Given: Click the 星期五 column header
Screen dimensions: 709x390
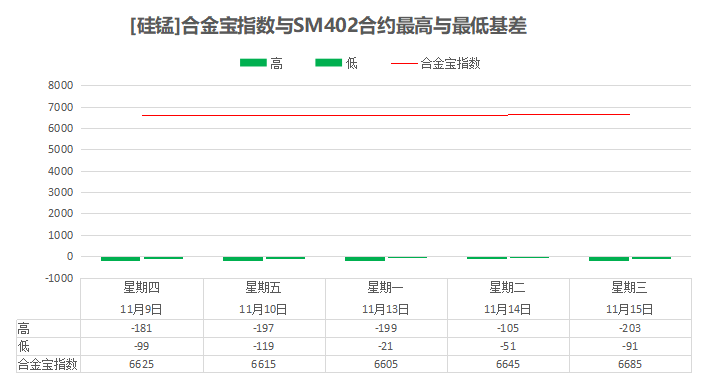Looking at the screenshot, I should (x=263, y=287).
